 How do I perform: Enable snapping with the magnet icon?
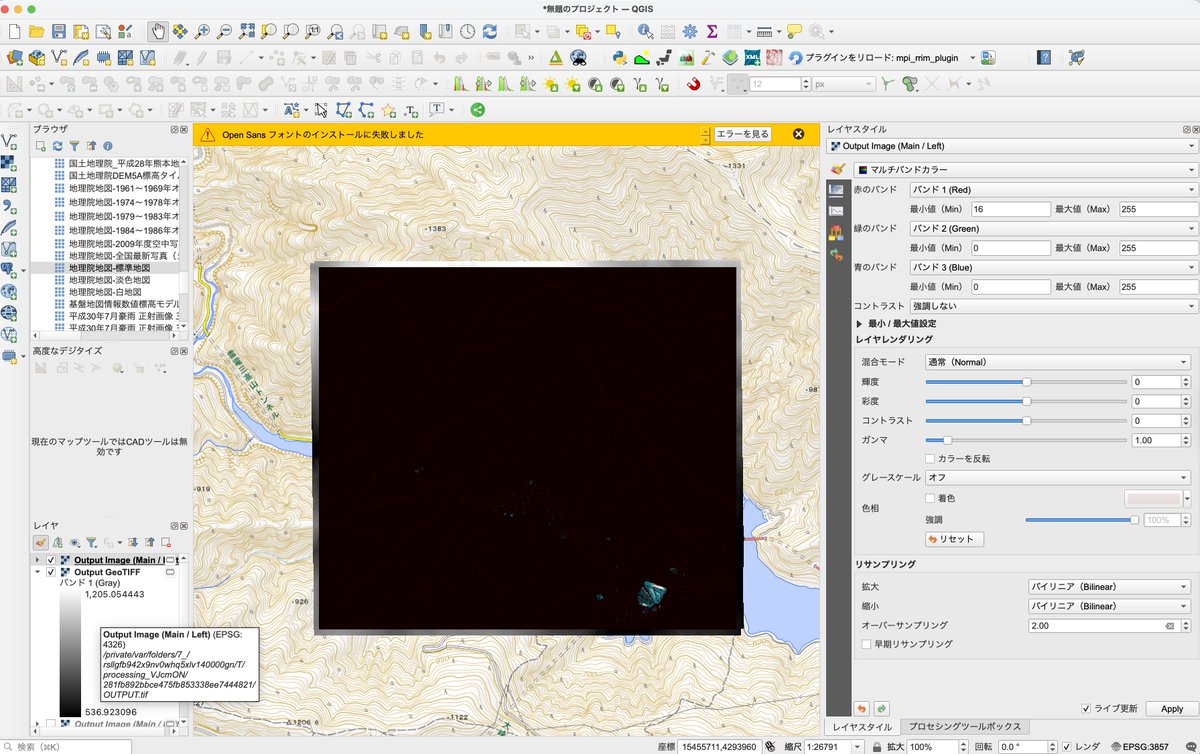click(693, 84)
